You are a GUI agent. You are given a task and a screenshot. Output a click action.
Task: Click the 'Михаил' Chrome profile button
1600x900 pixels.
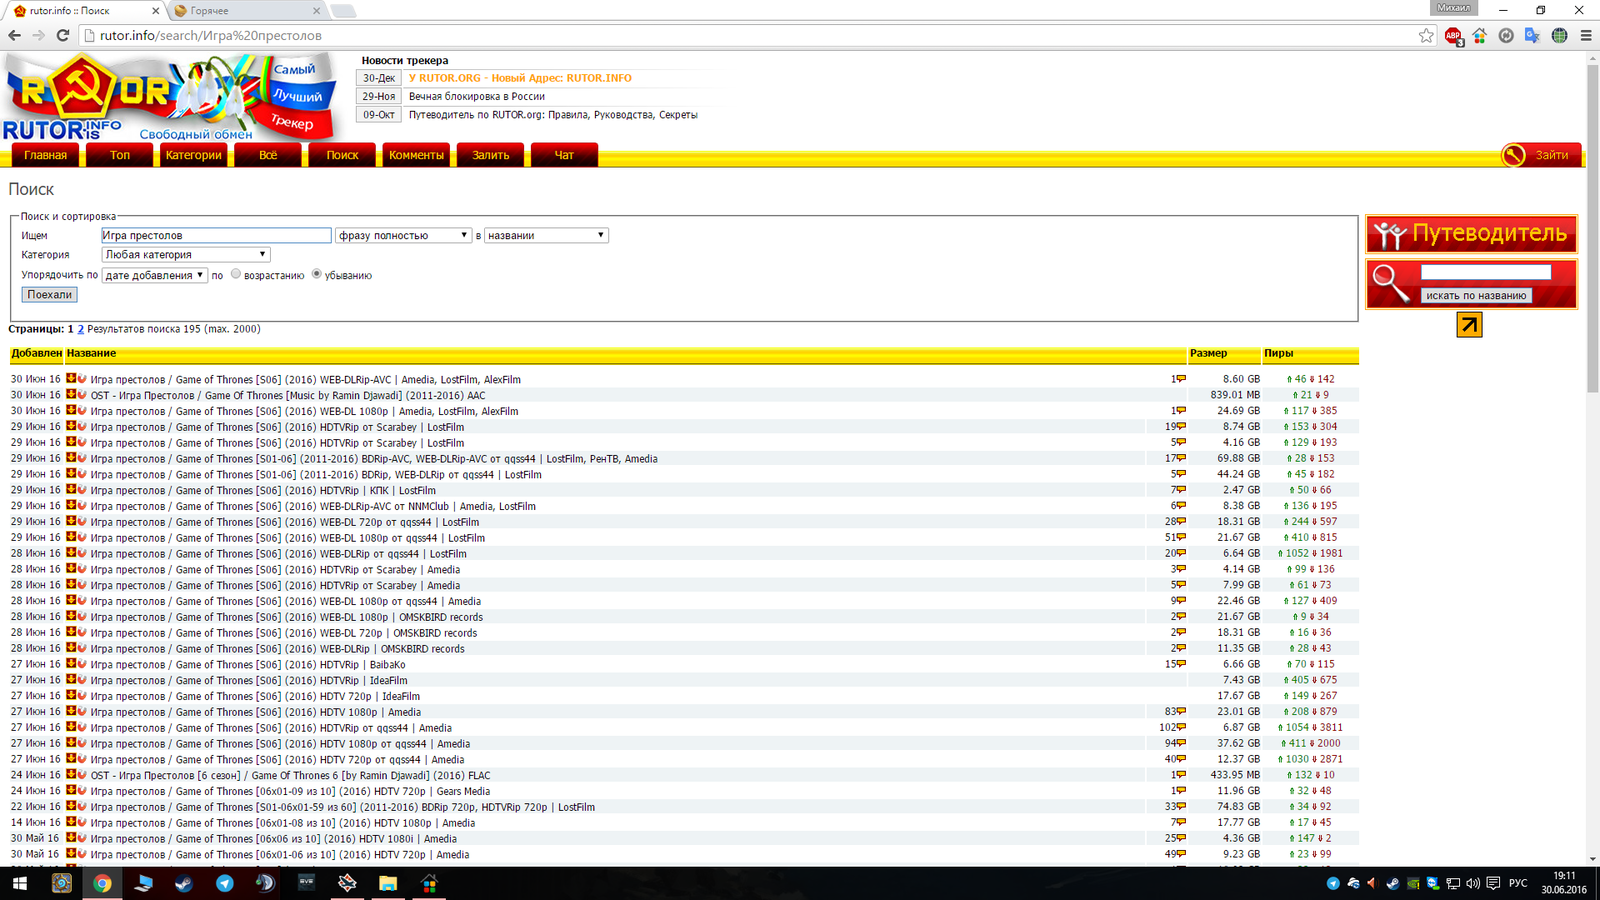tap(1454, 8)
